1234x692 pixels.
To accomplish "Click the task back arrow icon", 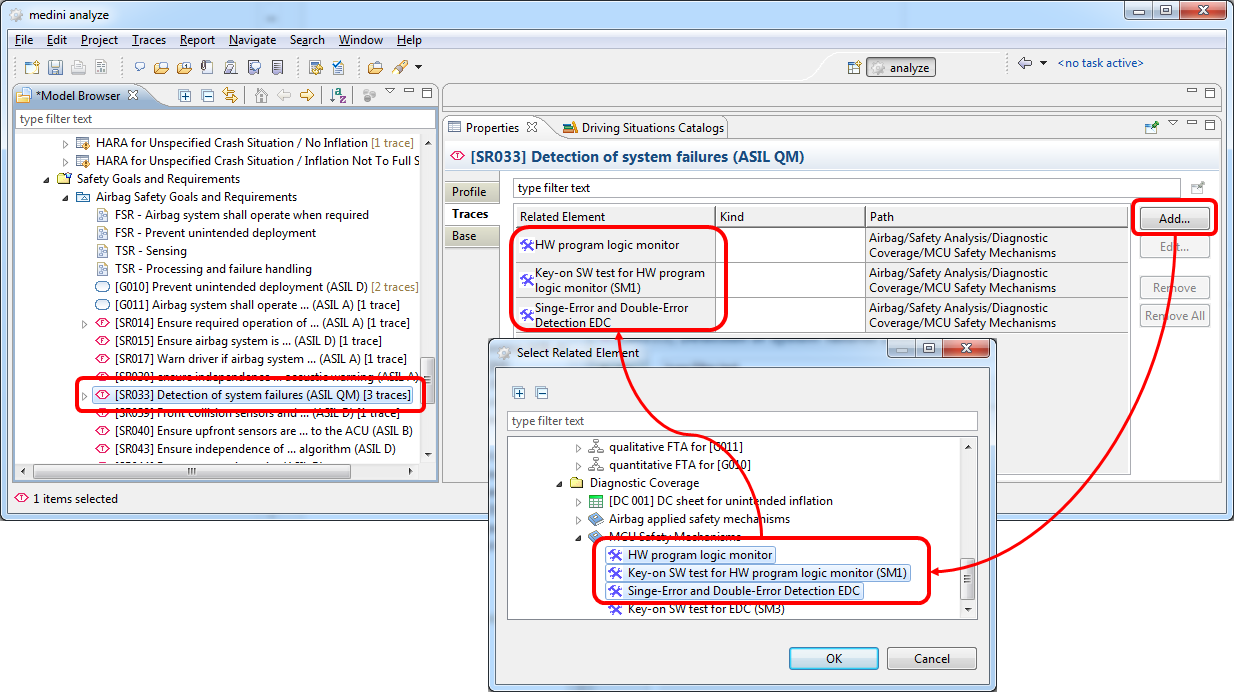I will pyautogui.click(x=1025, y=63).
